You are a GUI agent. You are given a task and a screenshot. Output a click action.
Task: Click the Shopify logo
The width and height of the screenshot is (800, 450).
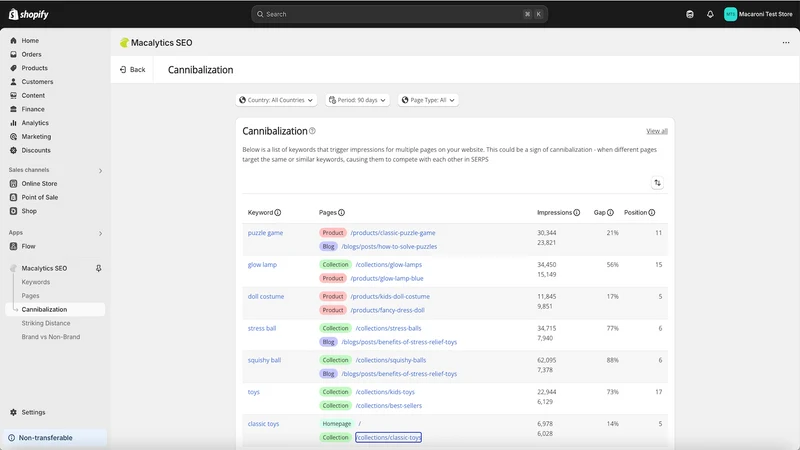[29, 14]
